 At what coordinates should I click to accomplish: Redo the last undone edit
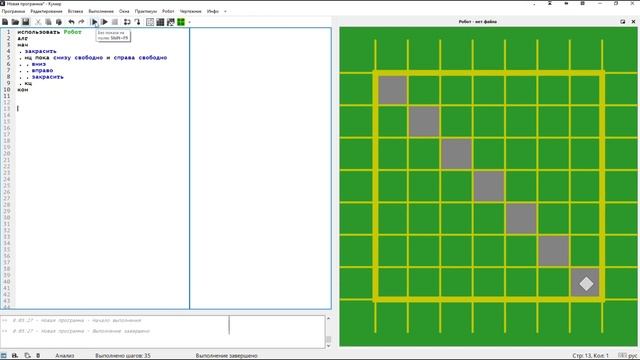(x=81, y=22)
